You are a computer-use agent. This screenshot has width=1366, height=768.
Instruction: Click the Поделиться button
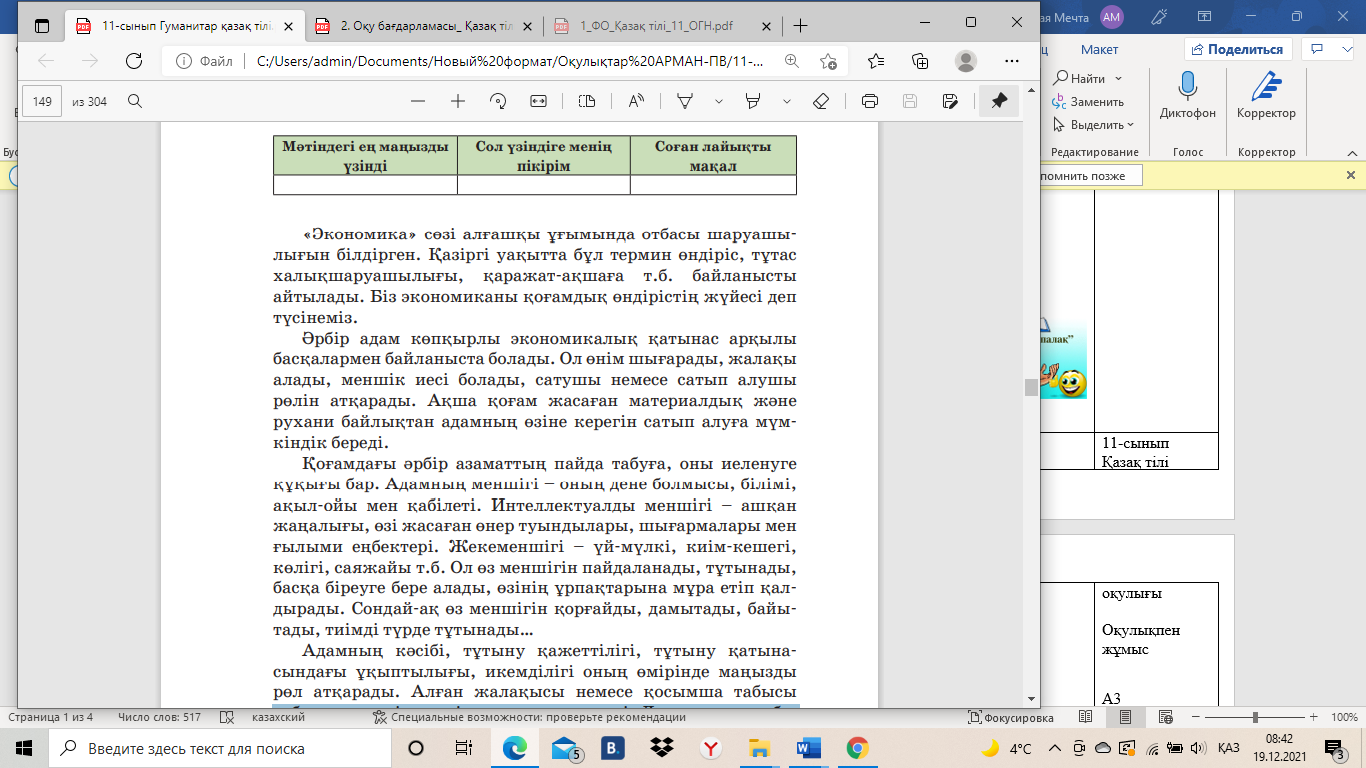1237,49
